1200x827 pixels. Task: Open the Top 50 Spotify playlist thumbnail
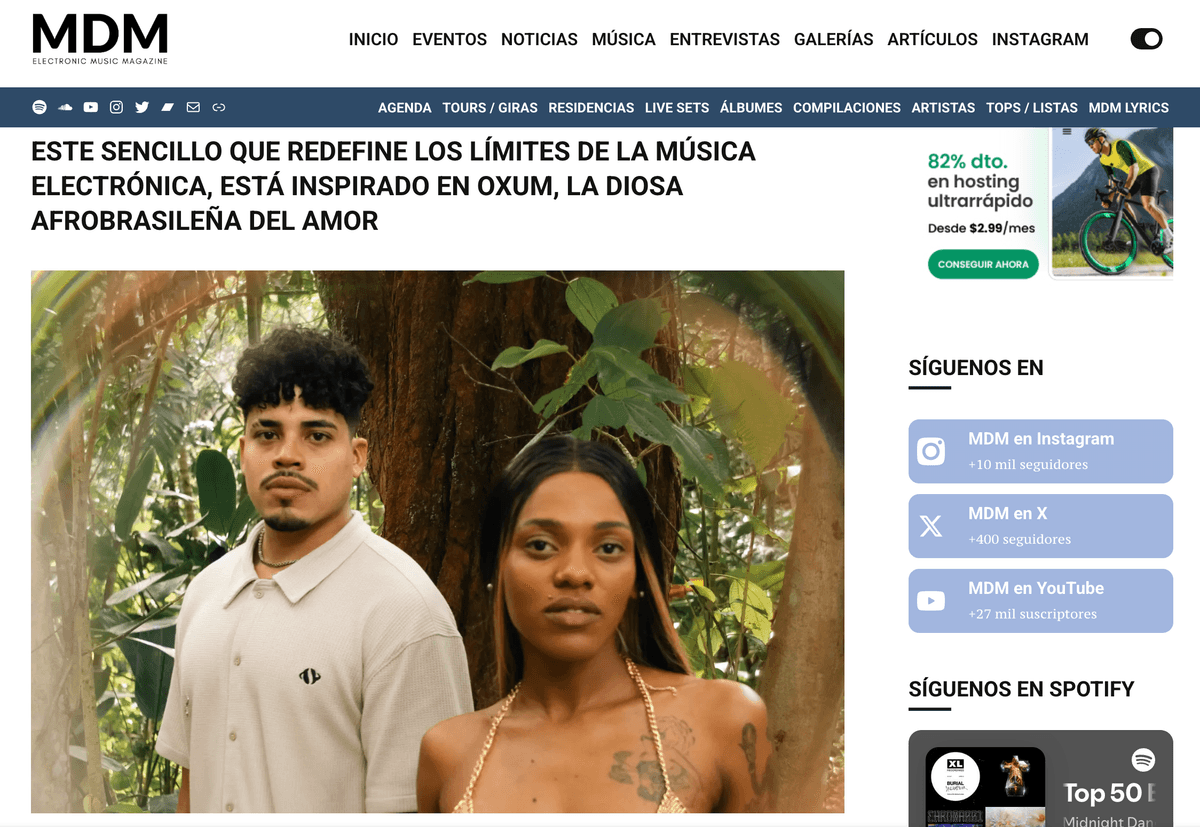[x=985, y=785]
